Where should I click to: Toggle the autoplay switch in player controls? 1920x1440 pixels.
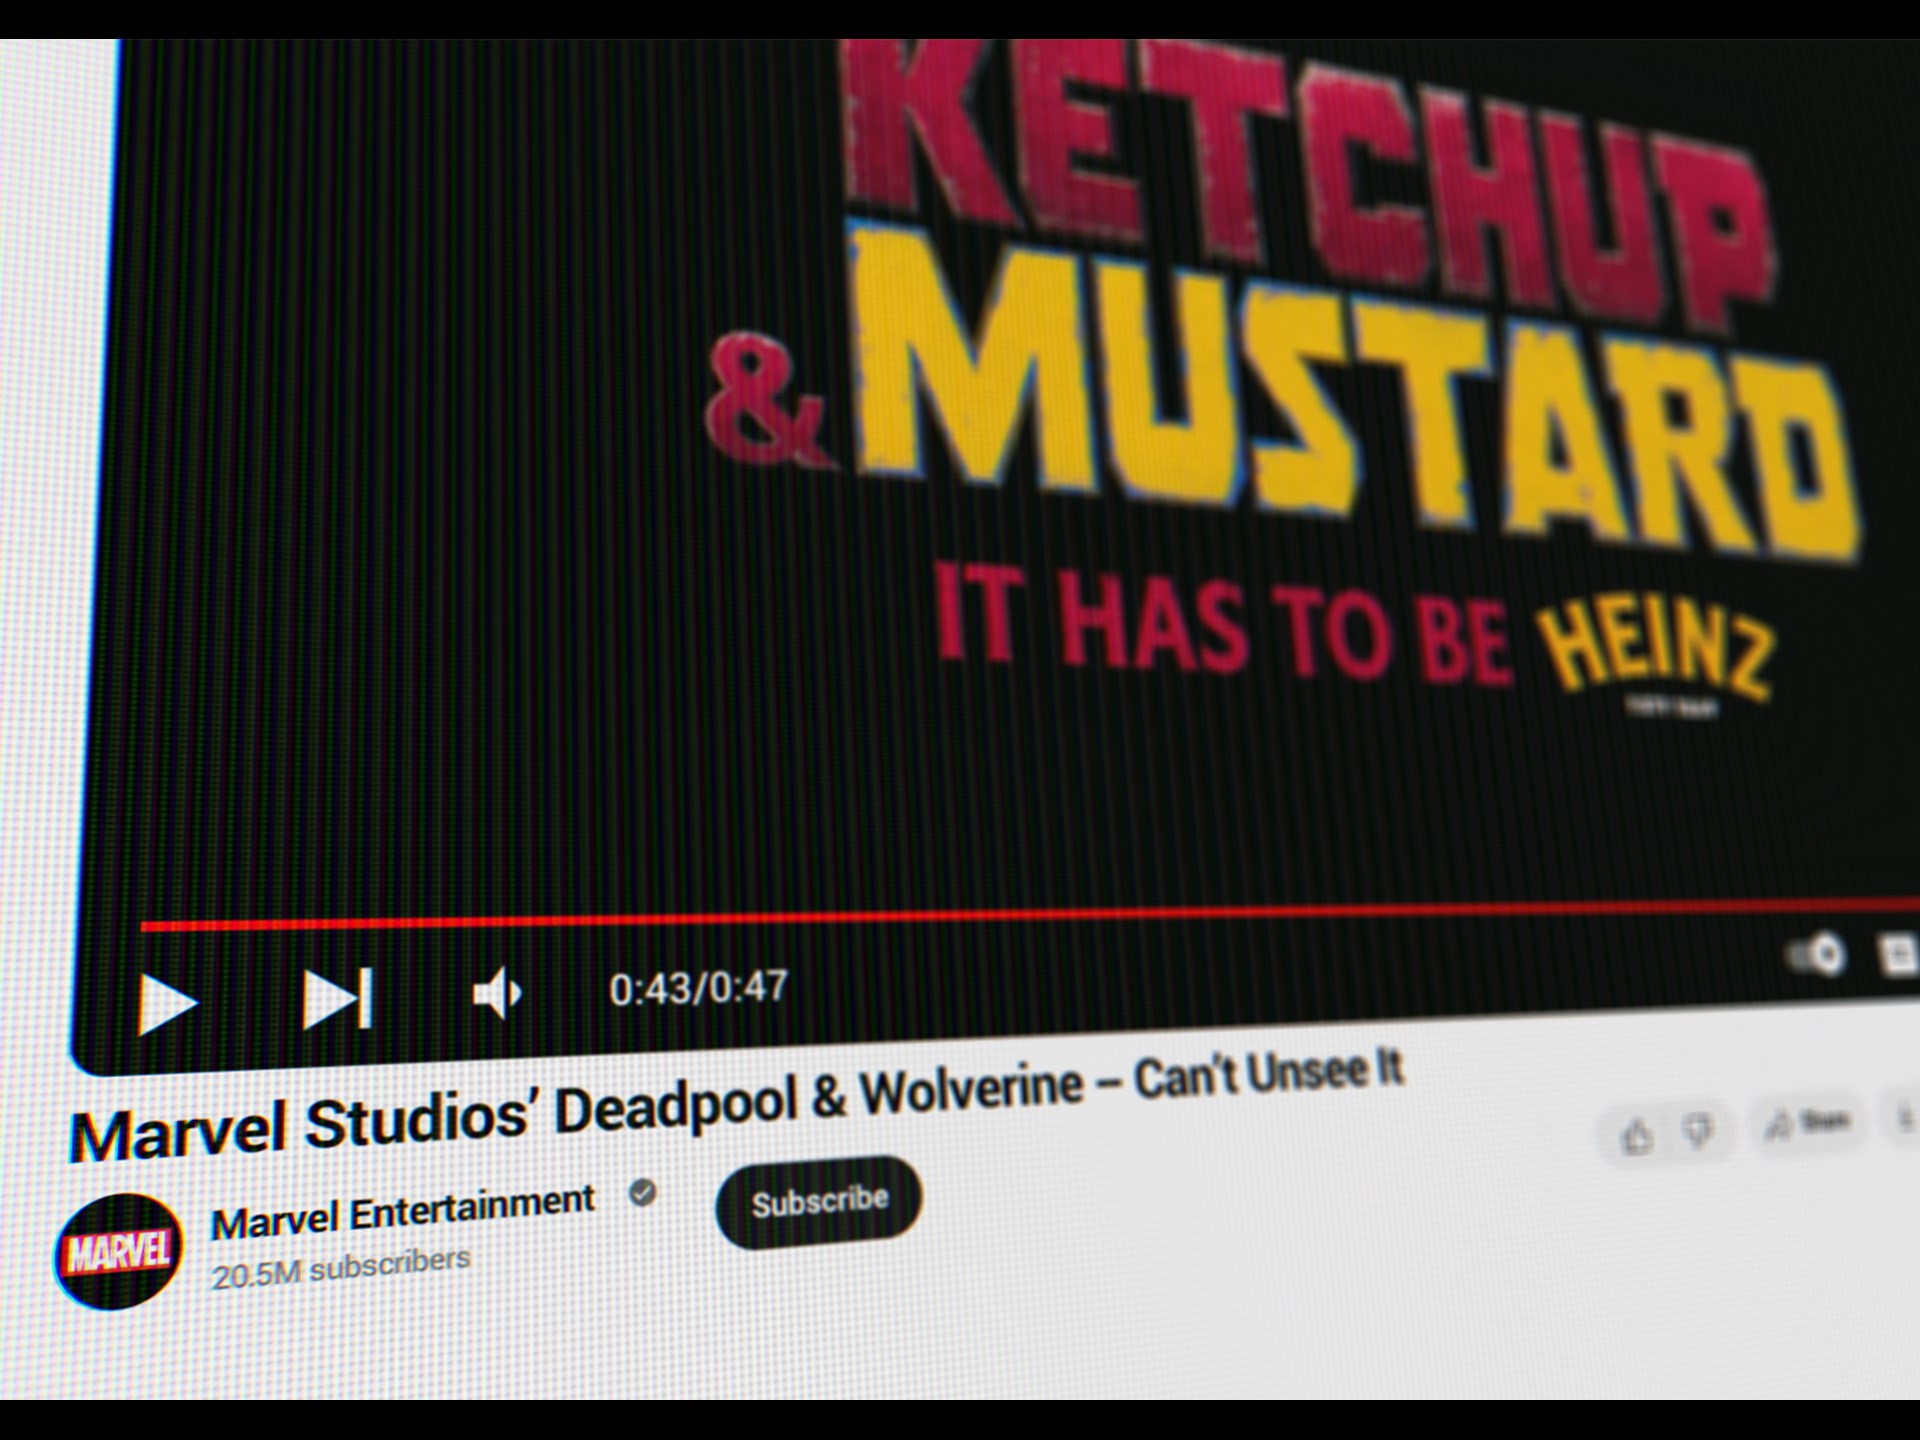tap(1817, 954)
